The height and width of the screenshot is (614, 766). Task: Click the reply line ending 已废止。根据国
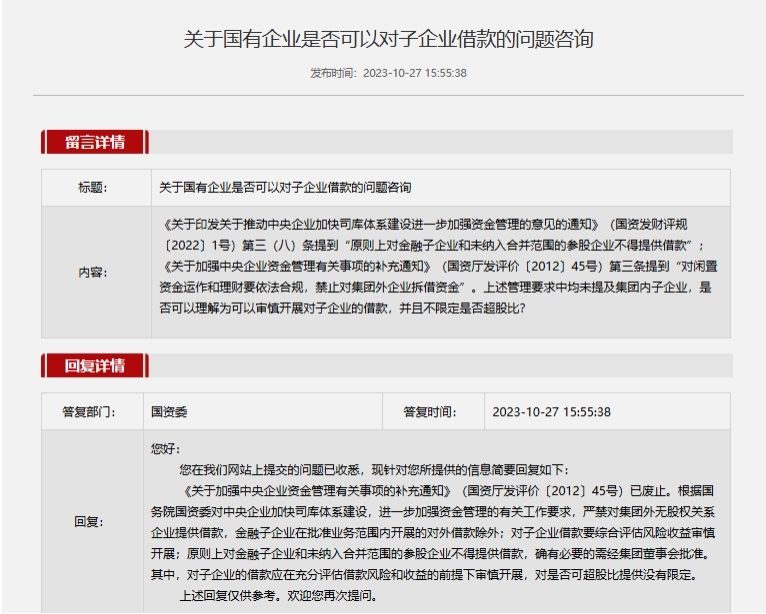click(x=447, y=491)
